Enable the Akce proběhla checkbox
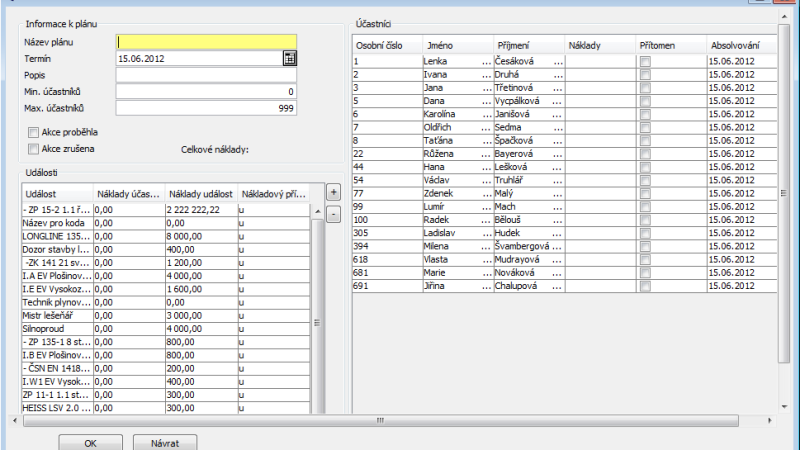Viewport: 800px width, 450px height. [34, 131]
